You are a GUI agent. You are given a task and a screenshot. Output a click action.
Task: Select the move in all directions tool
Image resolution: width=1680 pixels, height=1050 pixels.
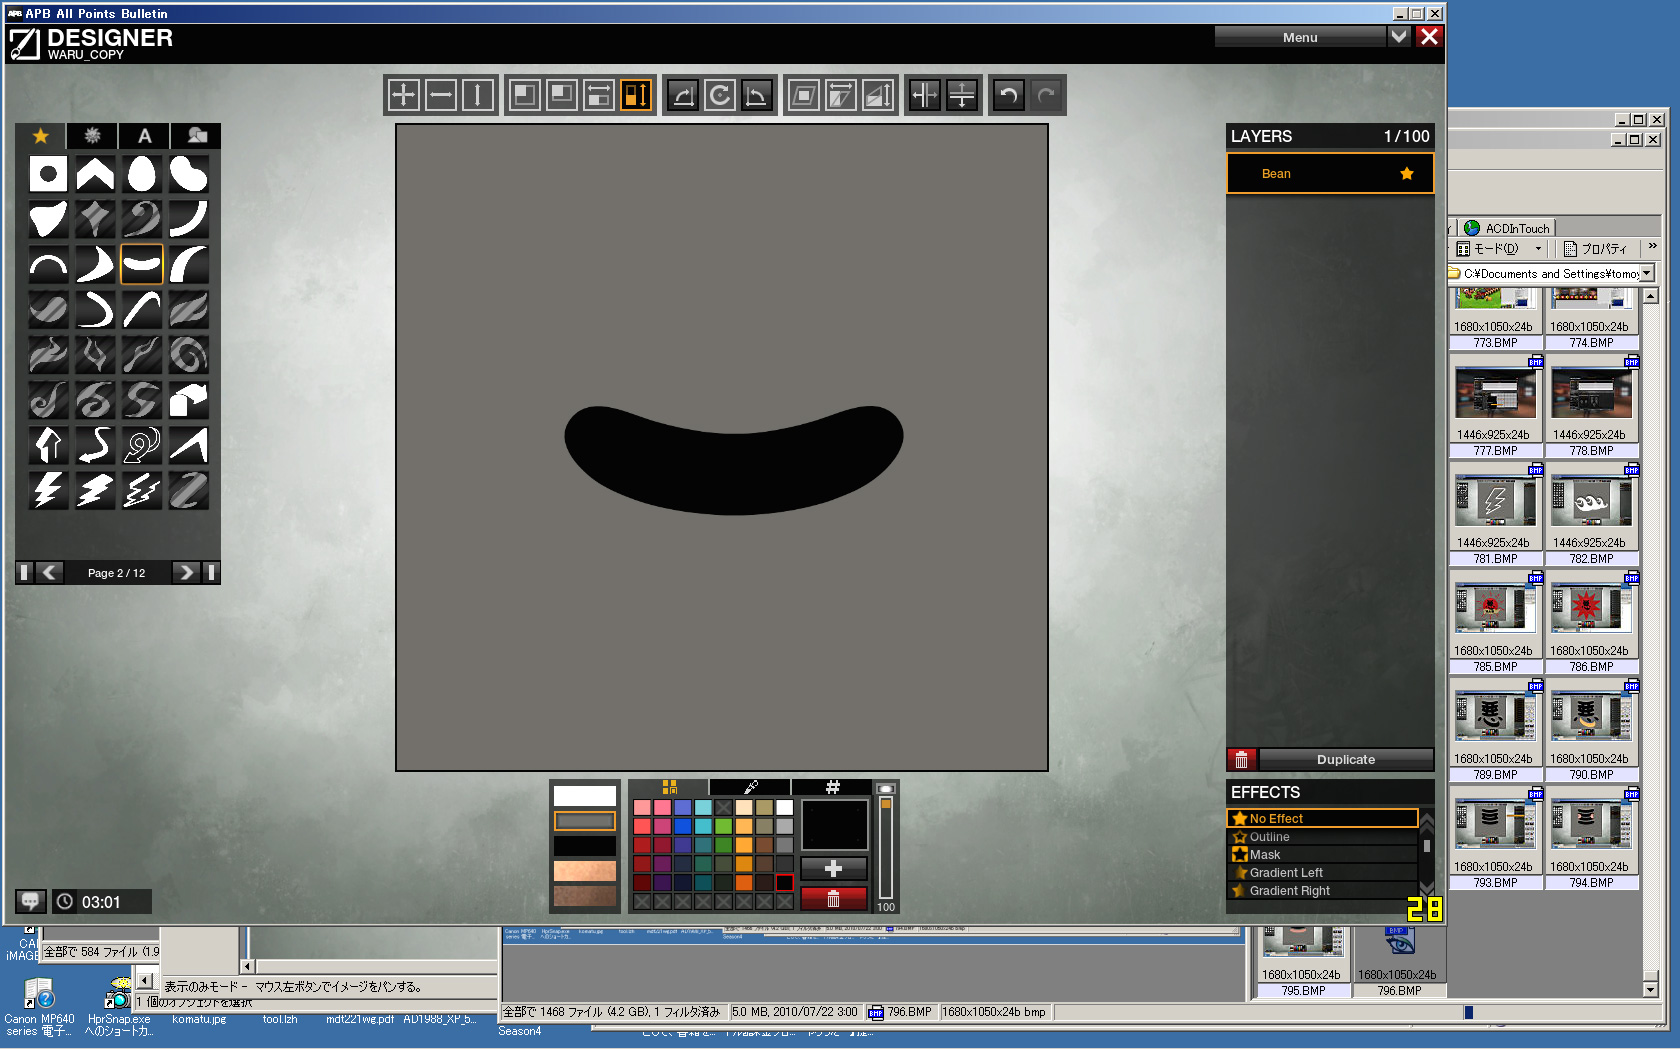click(403, 96)
